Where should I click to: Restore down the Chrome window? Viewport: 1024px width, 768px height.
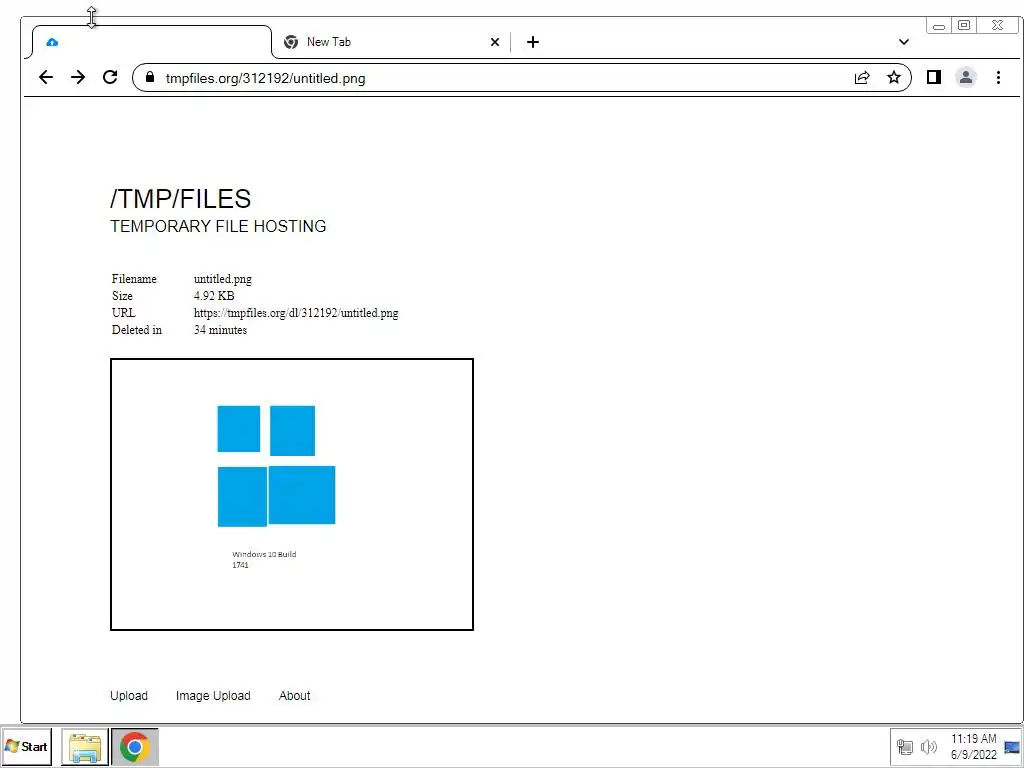[964, 25]
